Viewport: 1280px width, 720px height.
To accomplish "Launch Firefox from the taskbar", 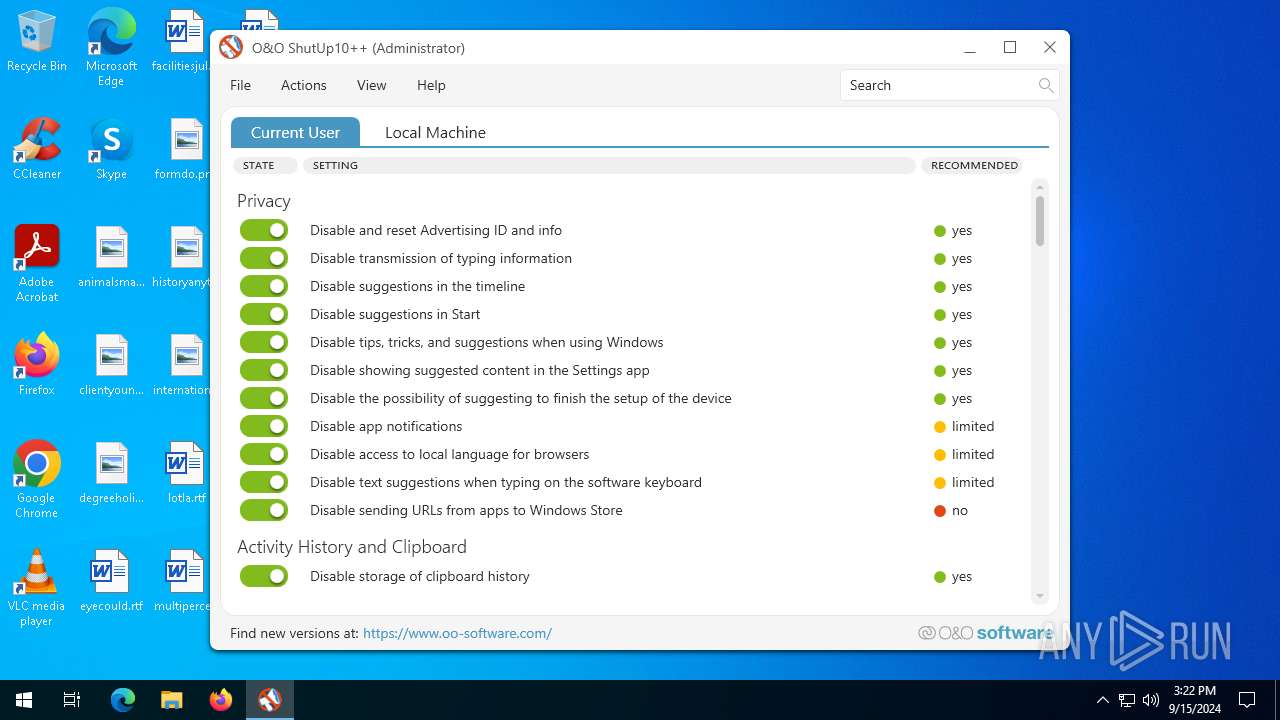I will point(221,700).
